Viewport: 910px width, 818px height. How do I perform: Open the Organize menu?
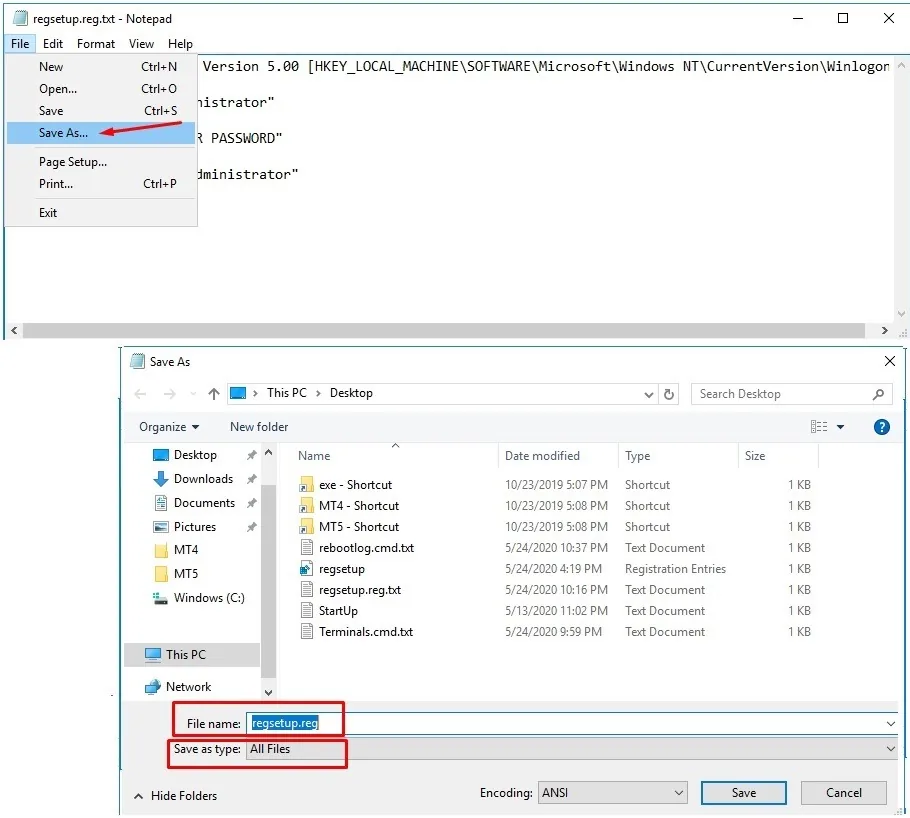point(170,426)
